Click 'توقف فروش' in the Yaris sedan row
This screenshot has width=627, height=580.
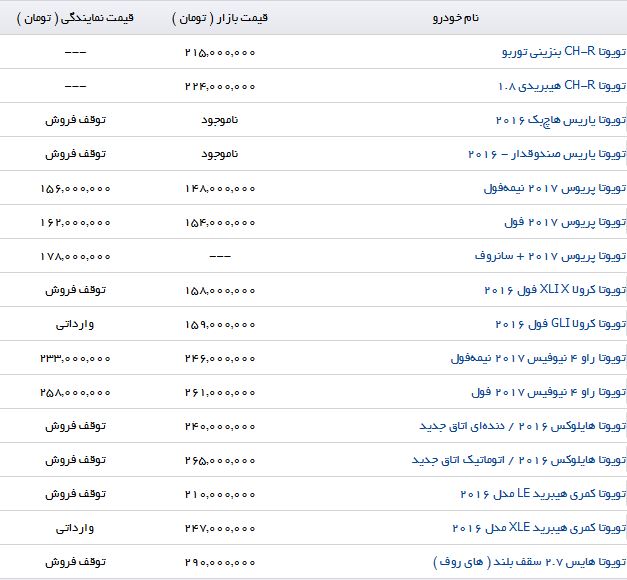coord(75,154)
